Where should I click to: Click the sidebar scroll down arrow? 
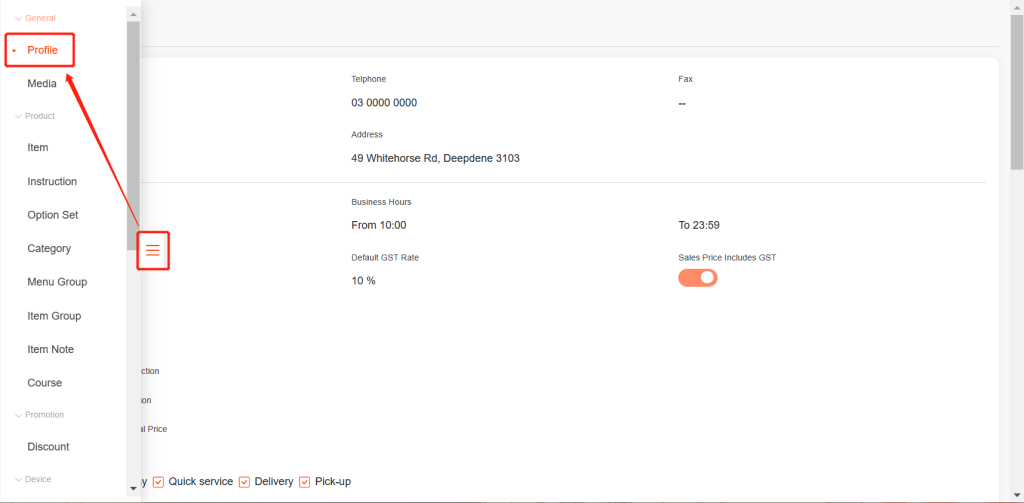click(134, 488)
